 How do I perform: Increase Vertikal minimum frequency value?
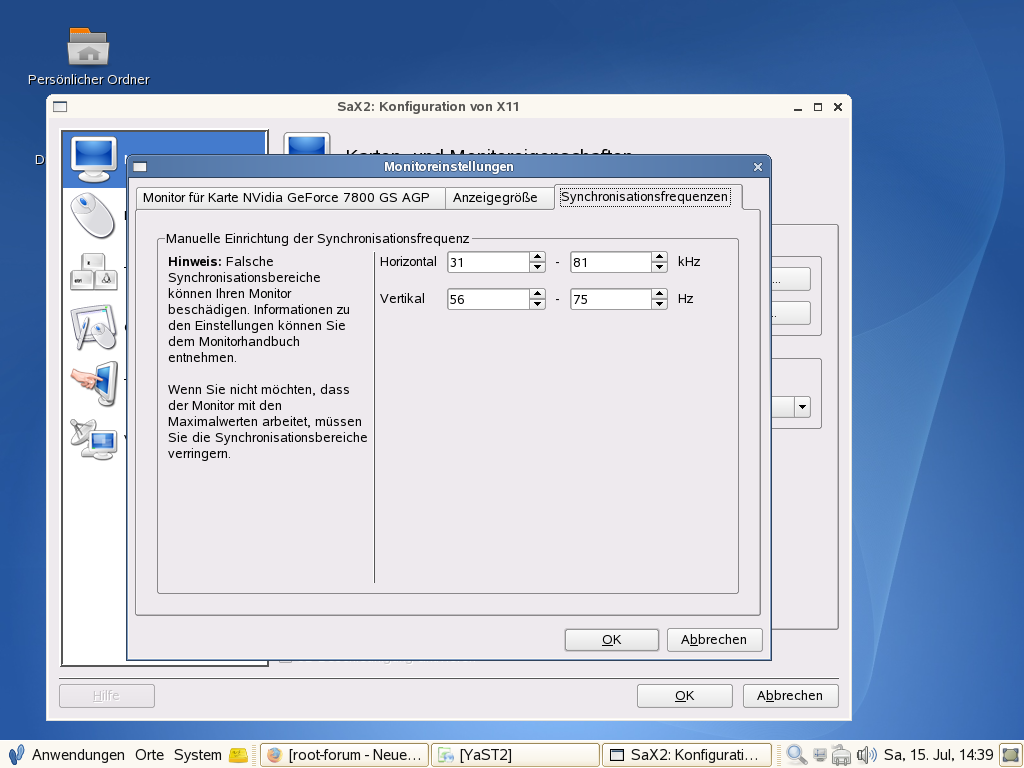click(537, 294)
